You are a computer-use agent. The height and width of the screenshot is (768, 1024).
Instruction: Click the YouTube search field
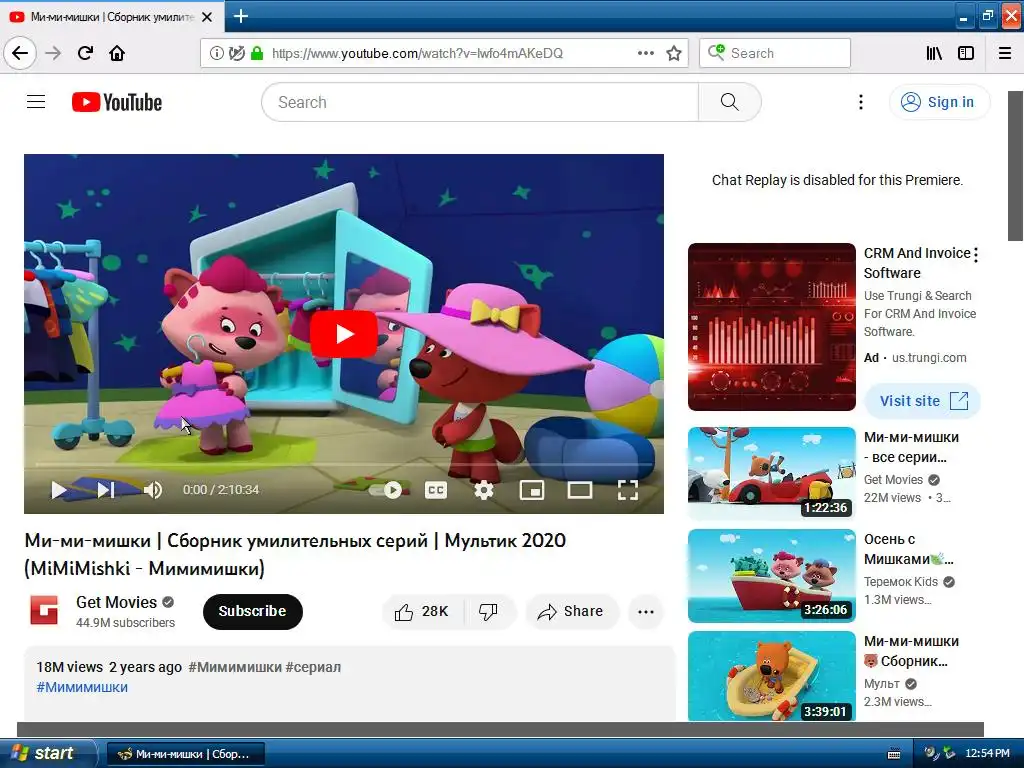pos(480,102)
